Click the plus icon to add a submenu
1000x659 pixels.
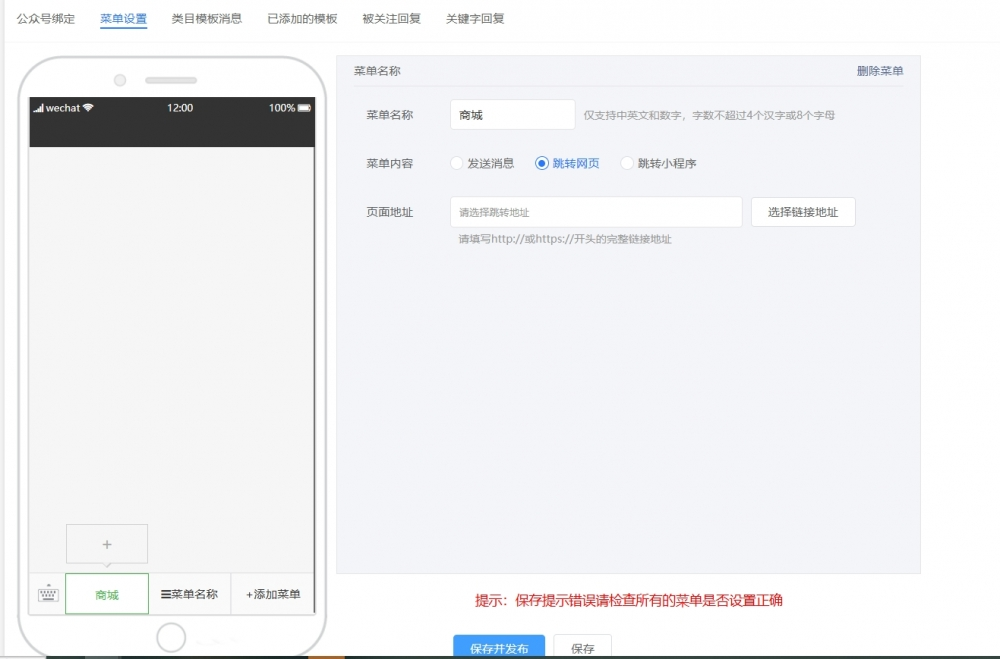[106, 543]
